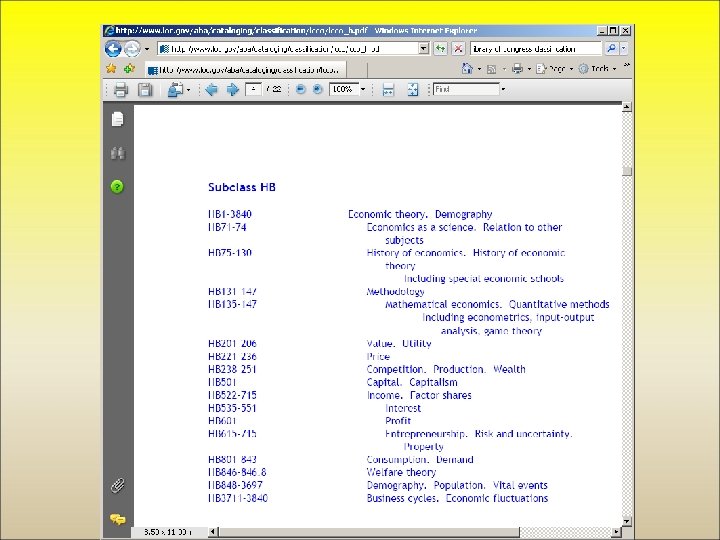This screenshot has height=540, width=720.
Task: Click the Interest entry
Action: click(403, 408)
